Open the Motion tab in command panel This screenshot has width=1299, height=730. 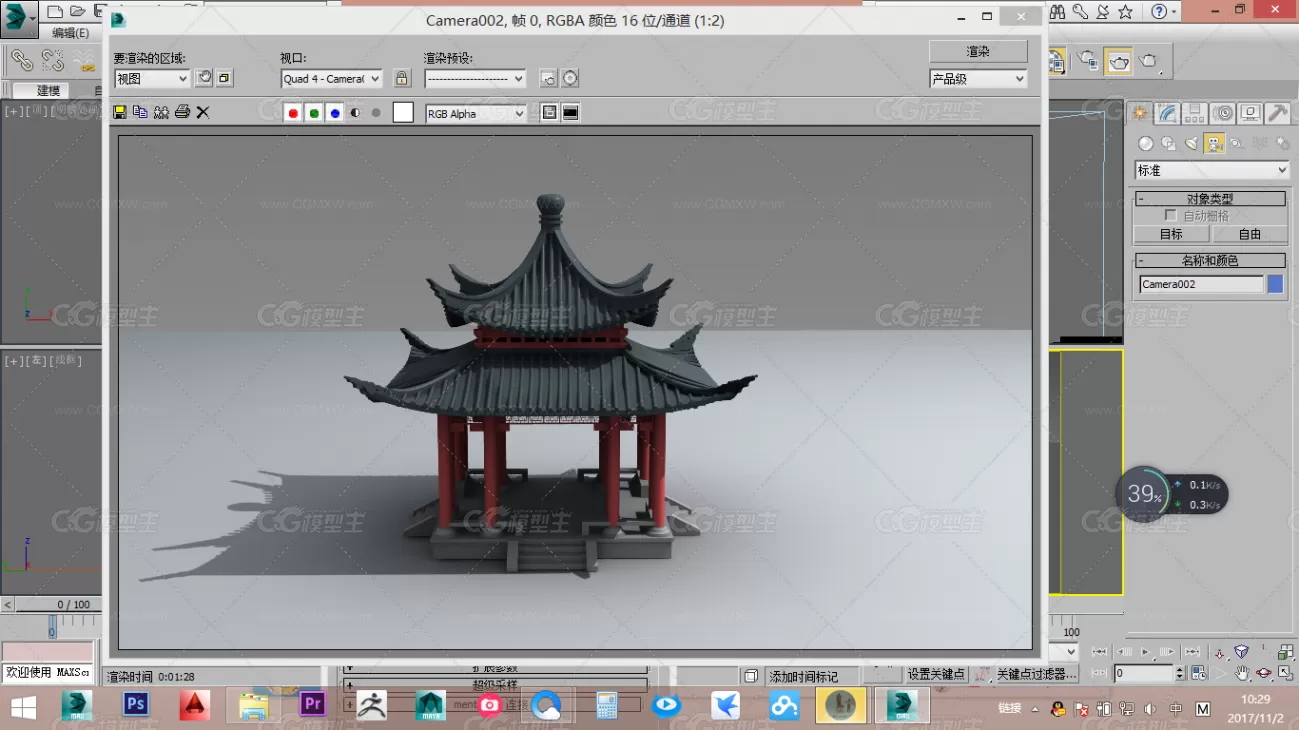click(x=1223, y=113)
